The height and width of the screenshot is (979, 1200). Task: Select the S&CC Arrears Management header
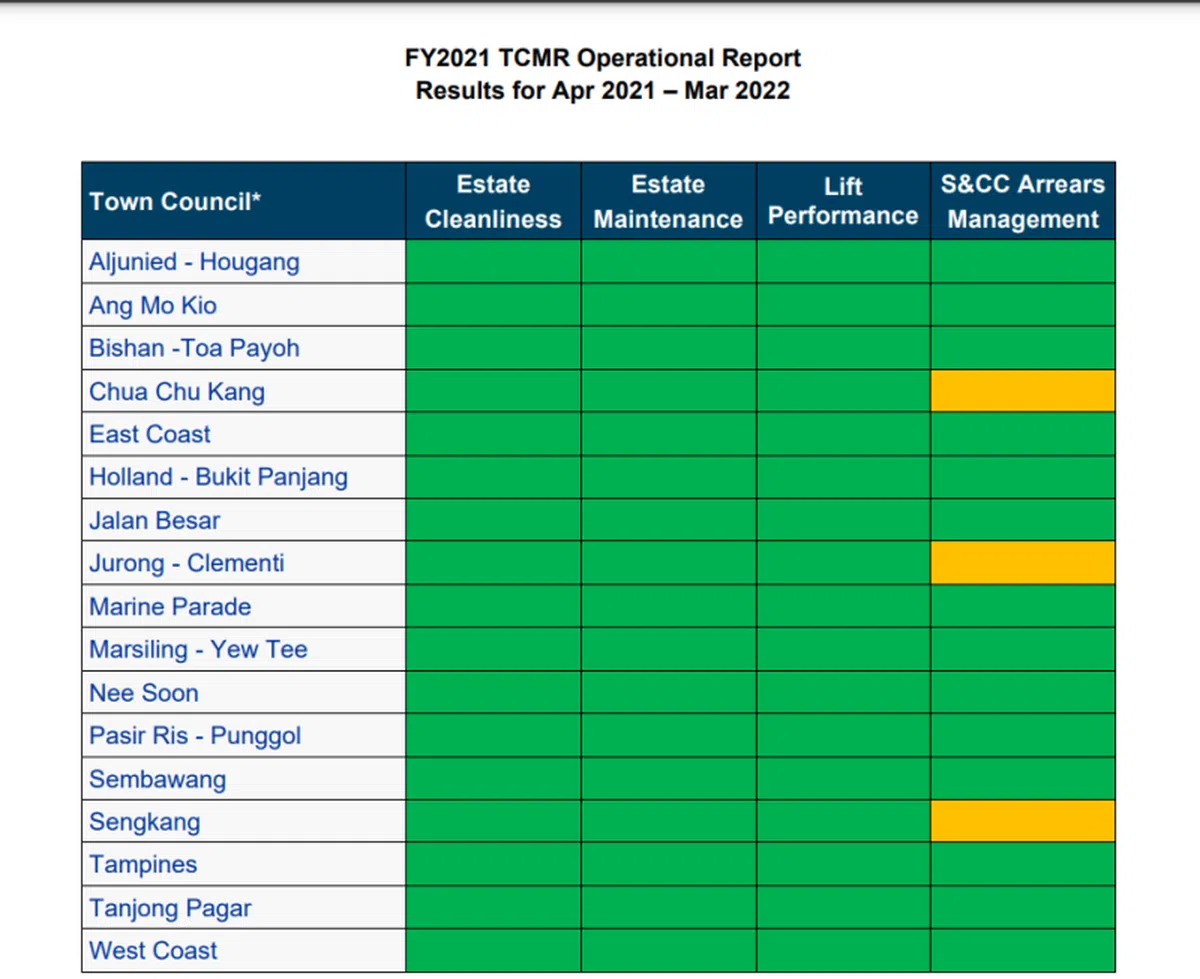point(1022,201)
